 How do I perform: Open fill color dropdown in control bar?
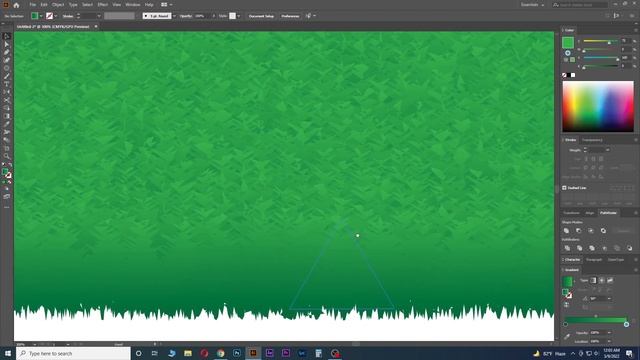pos(41,16)
